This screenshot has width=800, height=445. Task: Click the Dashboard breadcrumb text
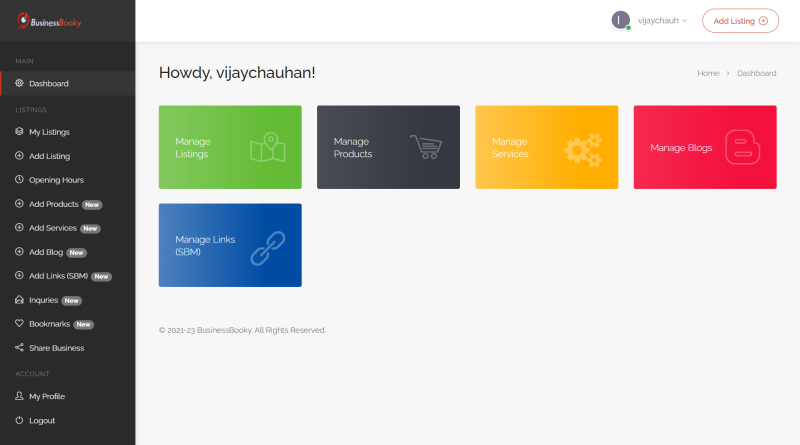[x=757, y=73]
